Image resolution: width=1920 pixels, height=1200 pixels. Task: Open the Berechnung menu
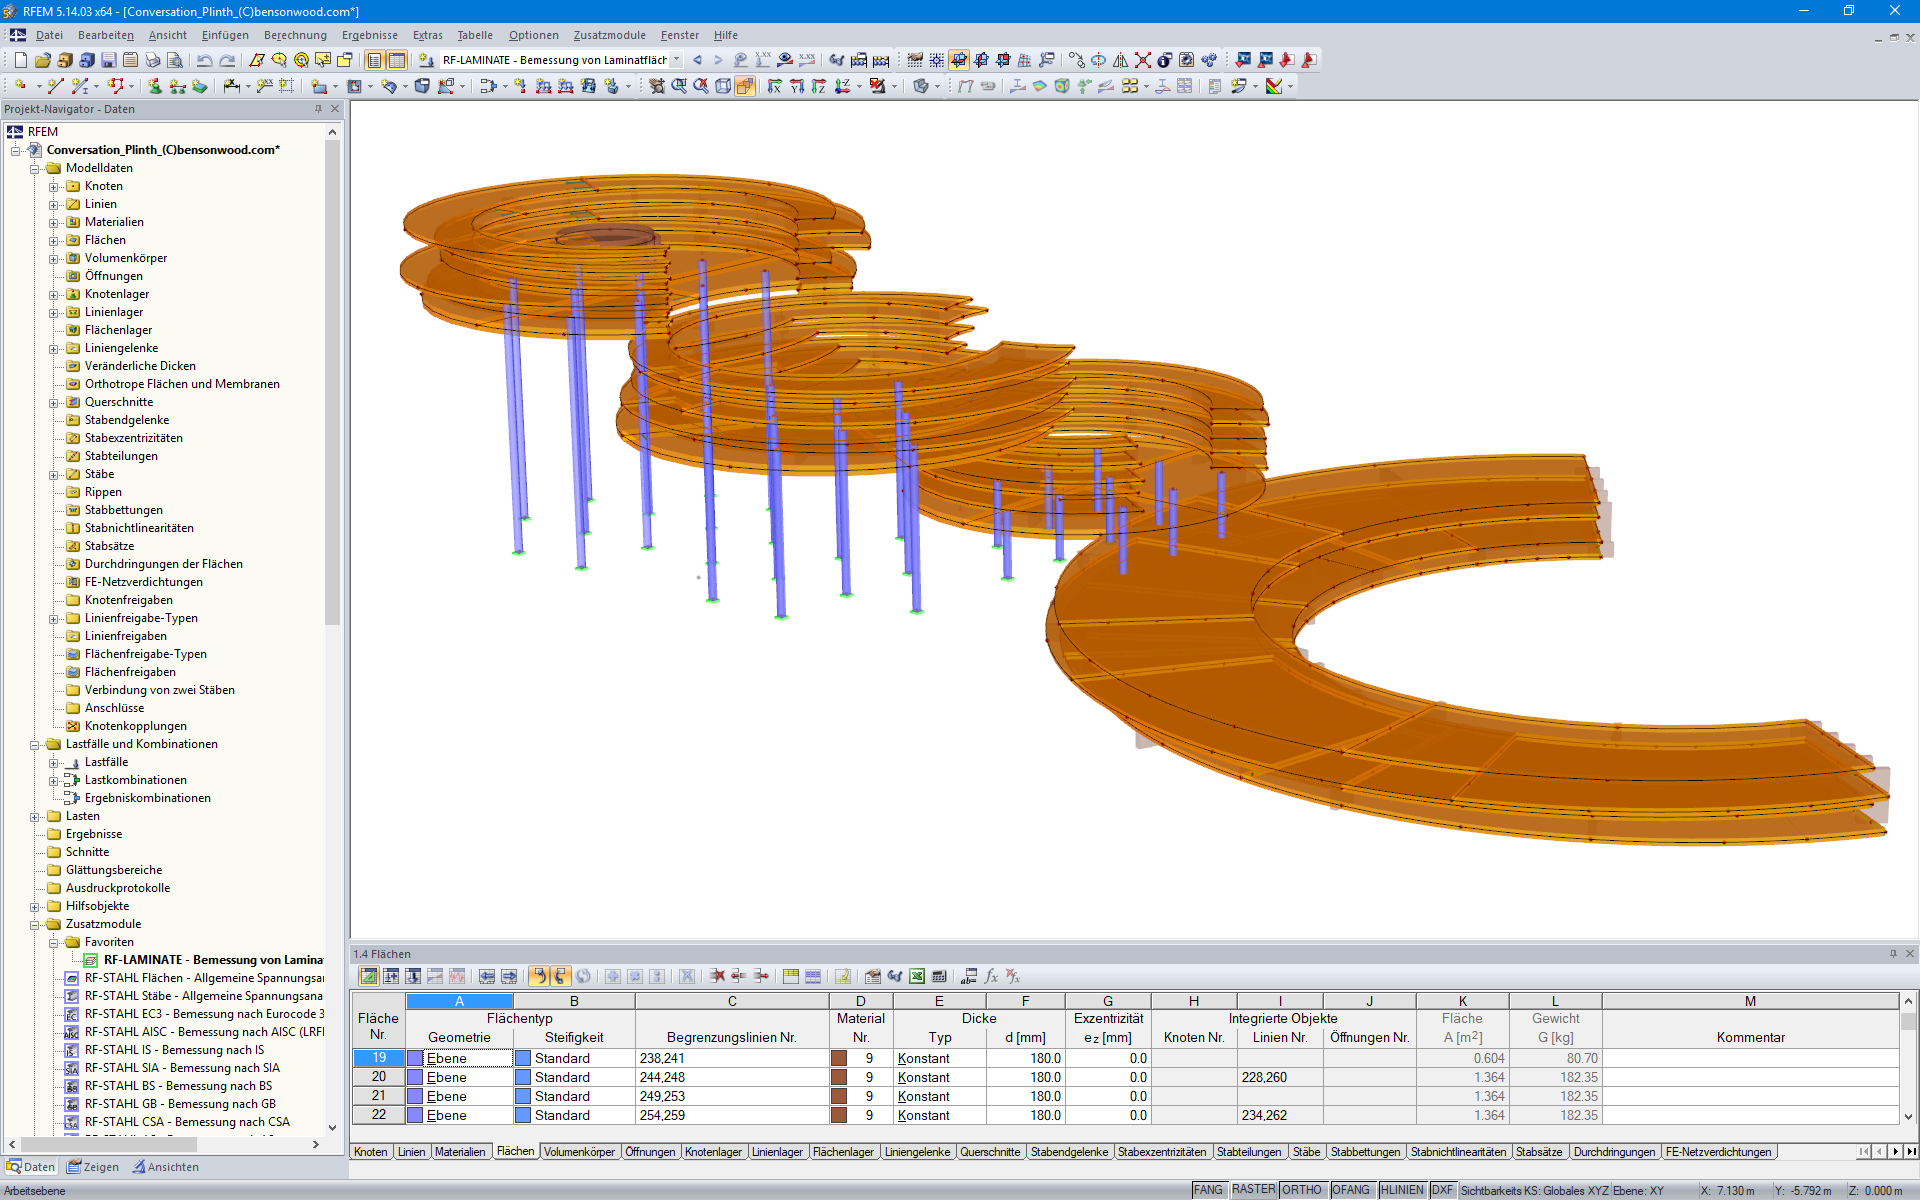295,35
